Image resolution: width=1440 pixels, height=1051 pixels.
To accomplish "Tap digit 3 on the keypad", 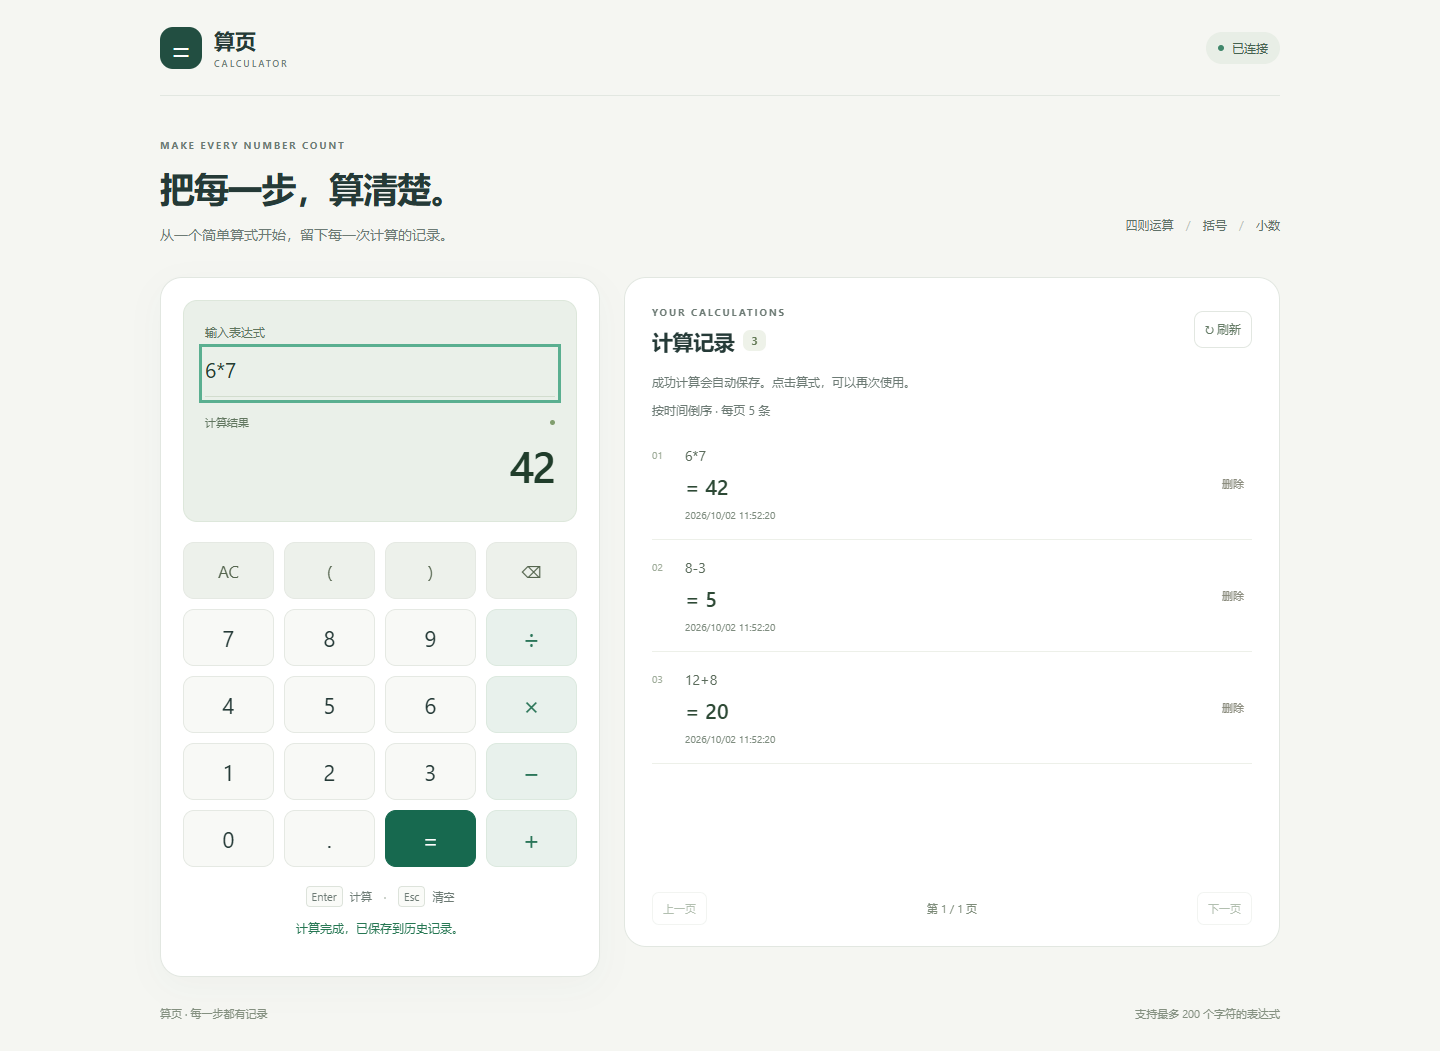I will 430,772.
